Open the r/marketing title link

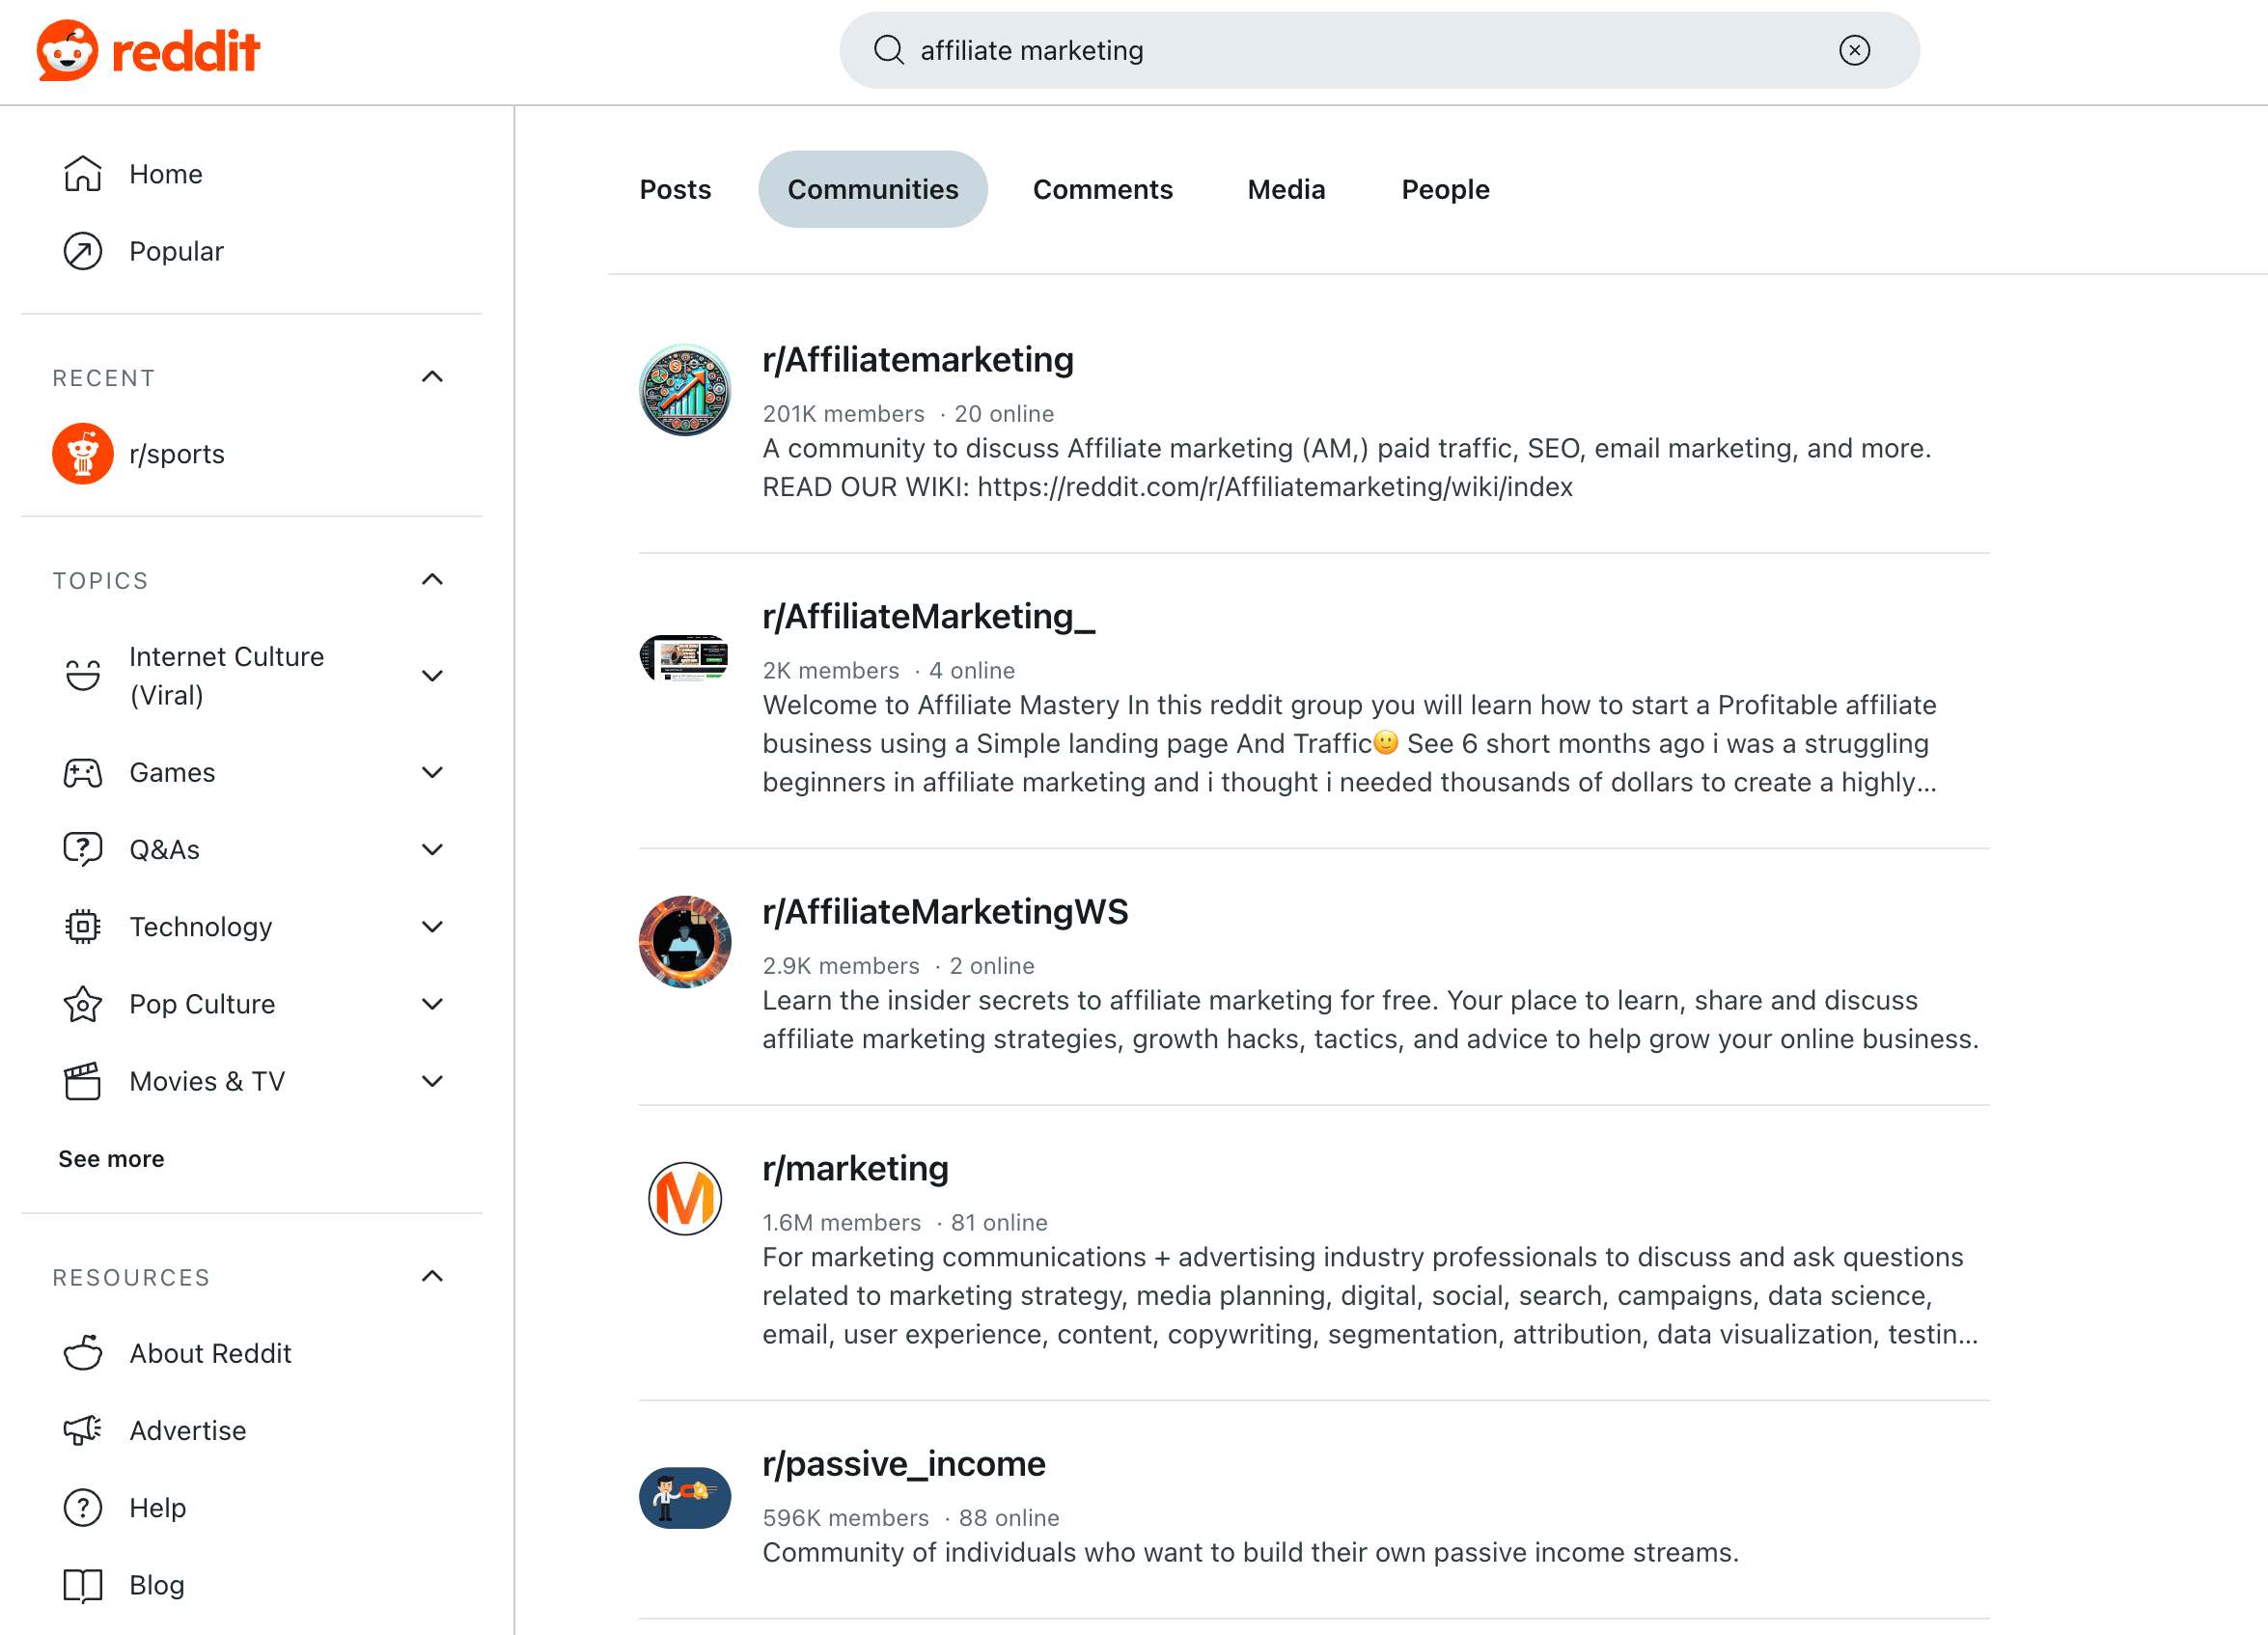[x=855, y=1168]
